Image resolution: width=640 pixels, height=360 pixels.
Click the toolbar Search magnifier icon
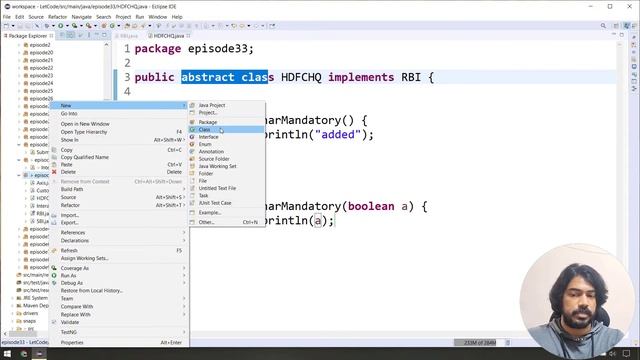603,26
